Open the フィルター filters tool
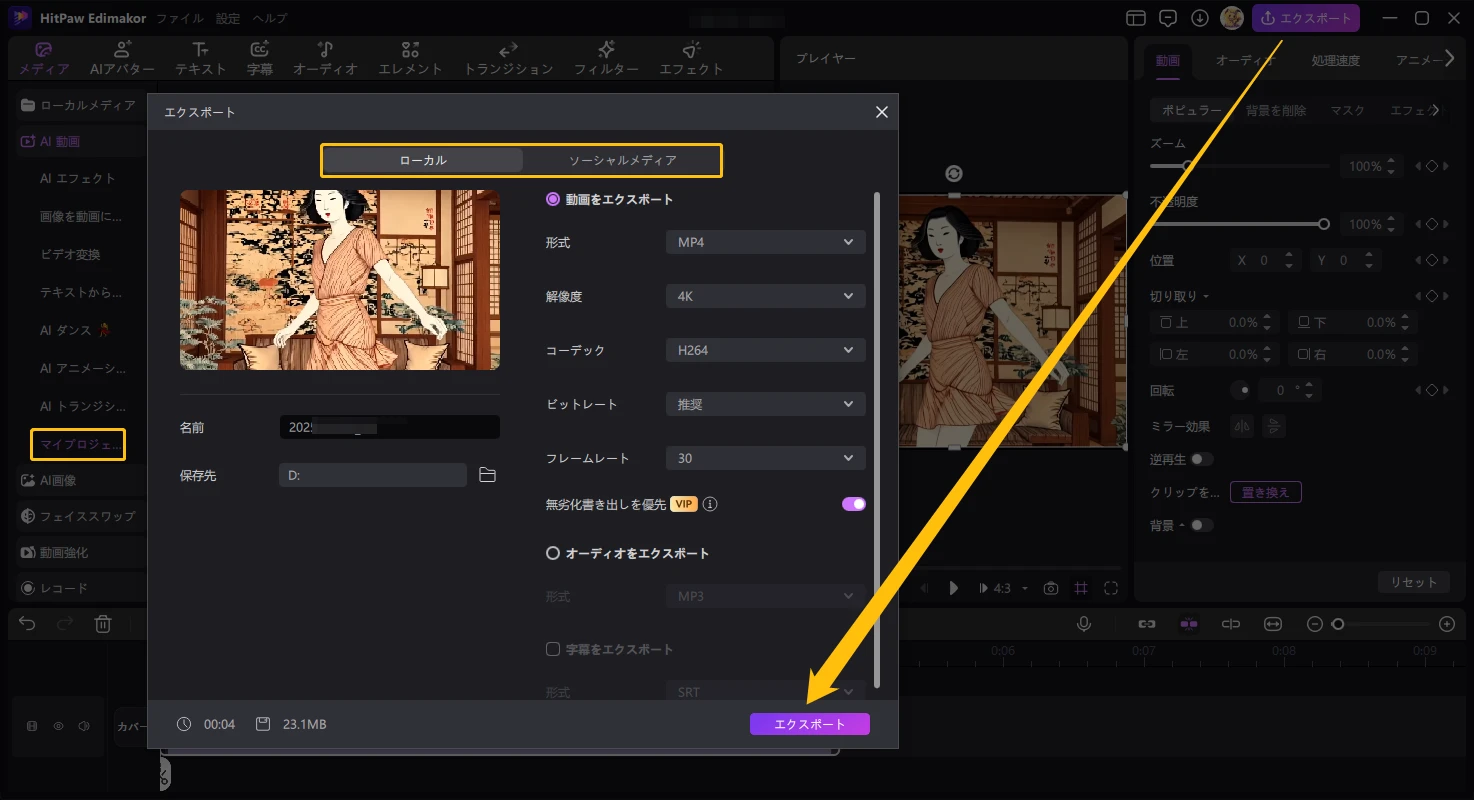Image resolution: width=1474 pixels, height=800 pixels. coord(606,59)
